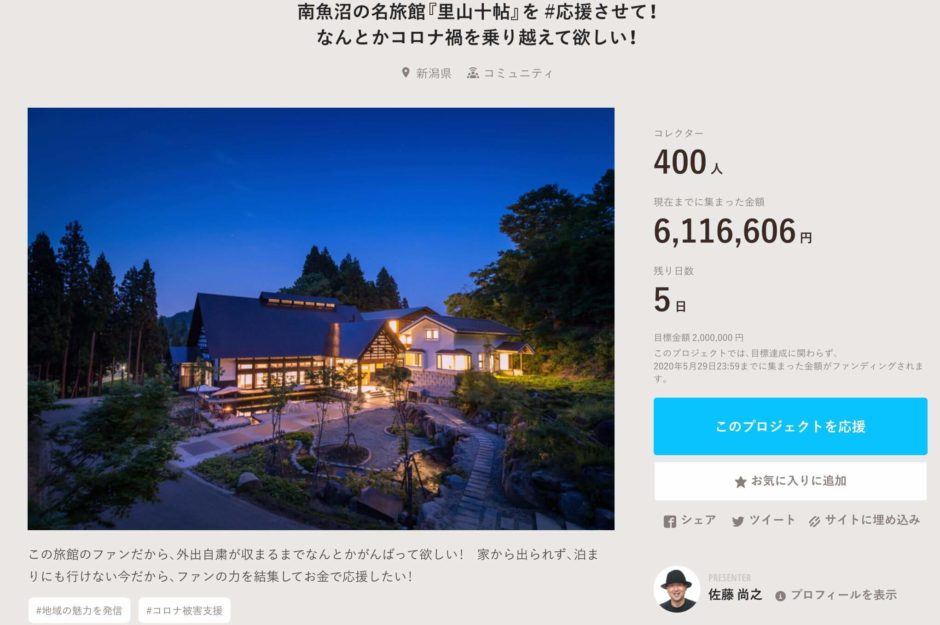Add to favorites with お気に入りに追加
The height and width of the screenshot is (625, 940).
click(x=790, y=481)
